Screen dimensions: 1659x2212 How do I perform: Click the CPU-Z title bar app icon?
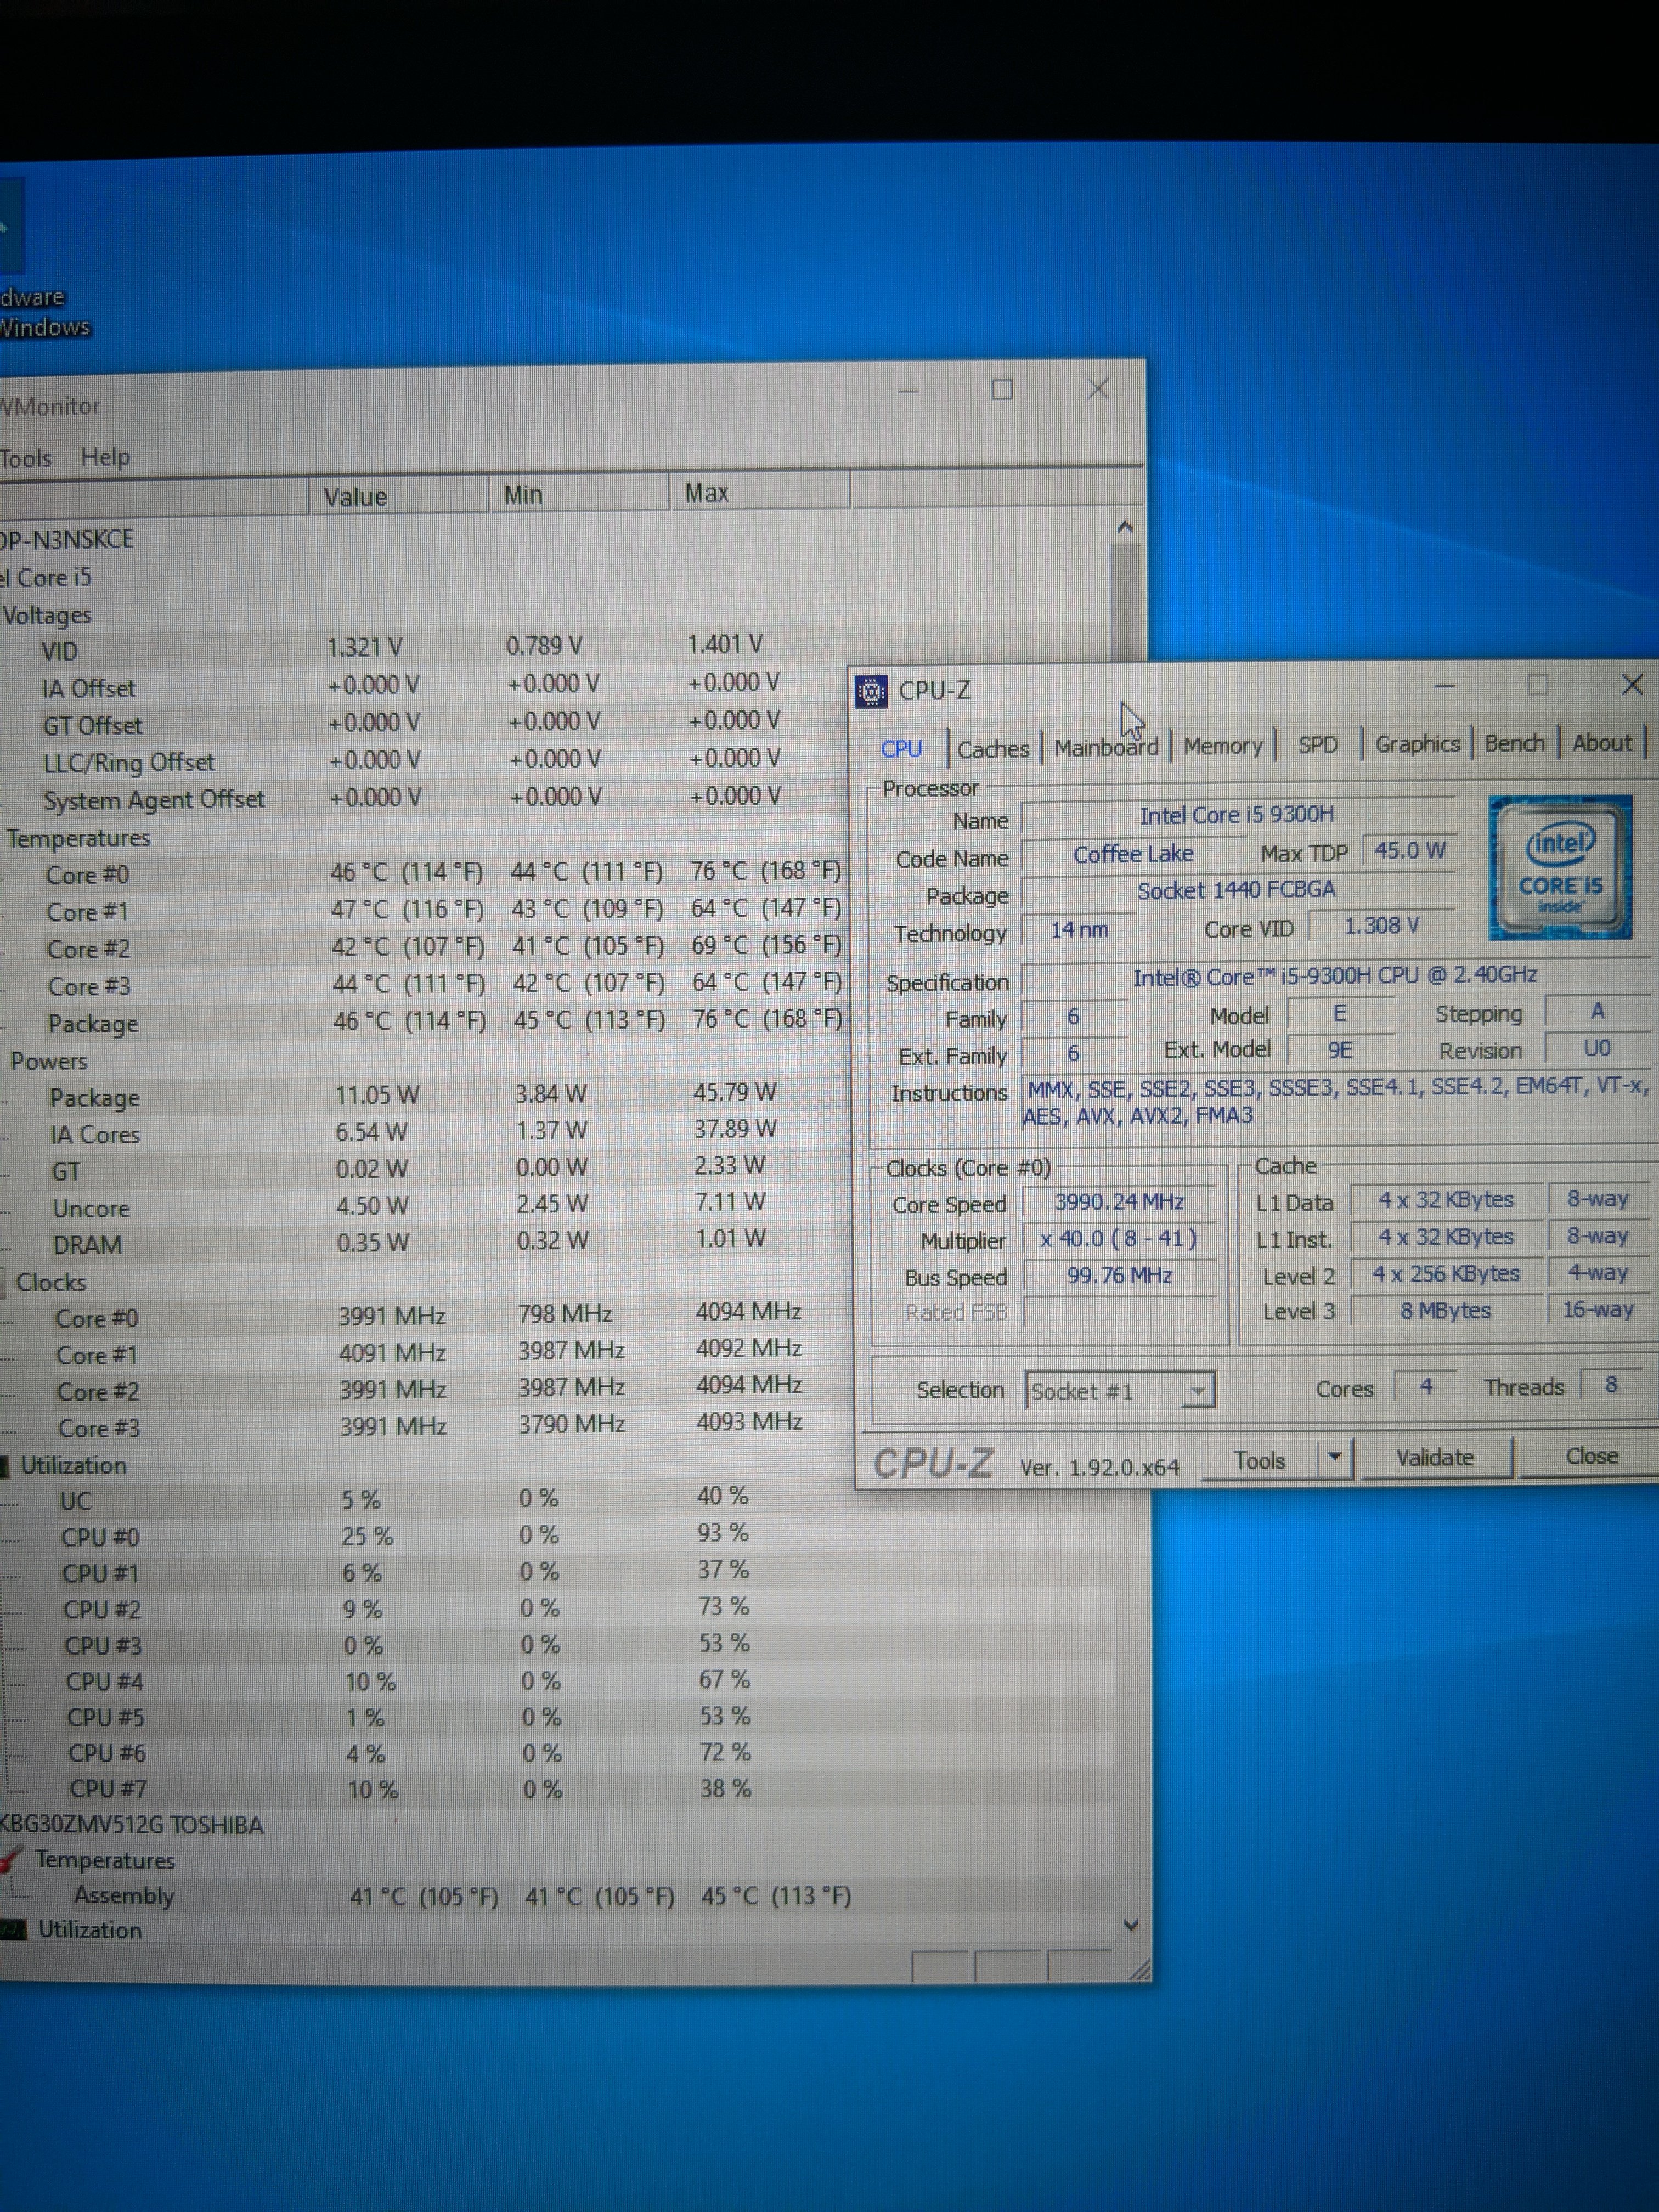[871, 691]
